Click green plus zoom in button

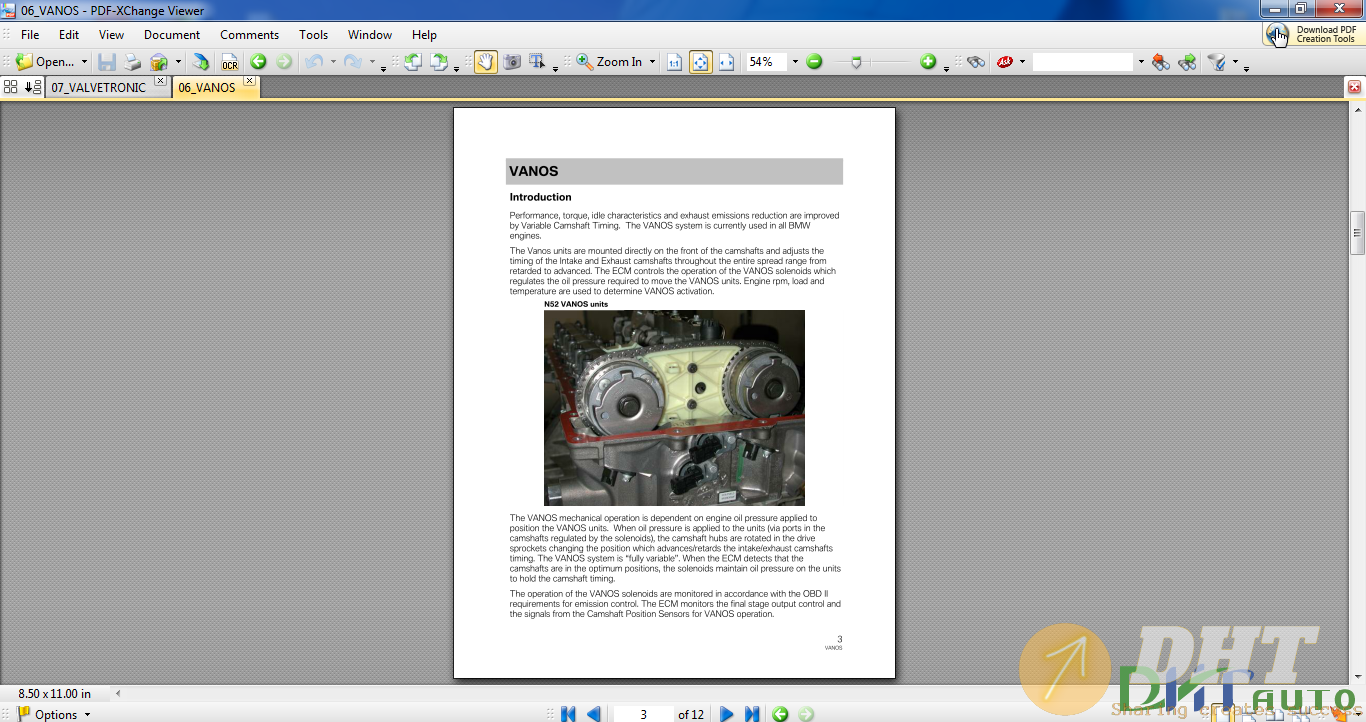pos(928,62)
